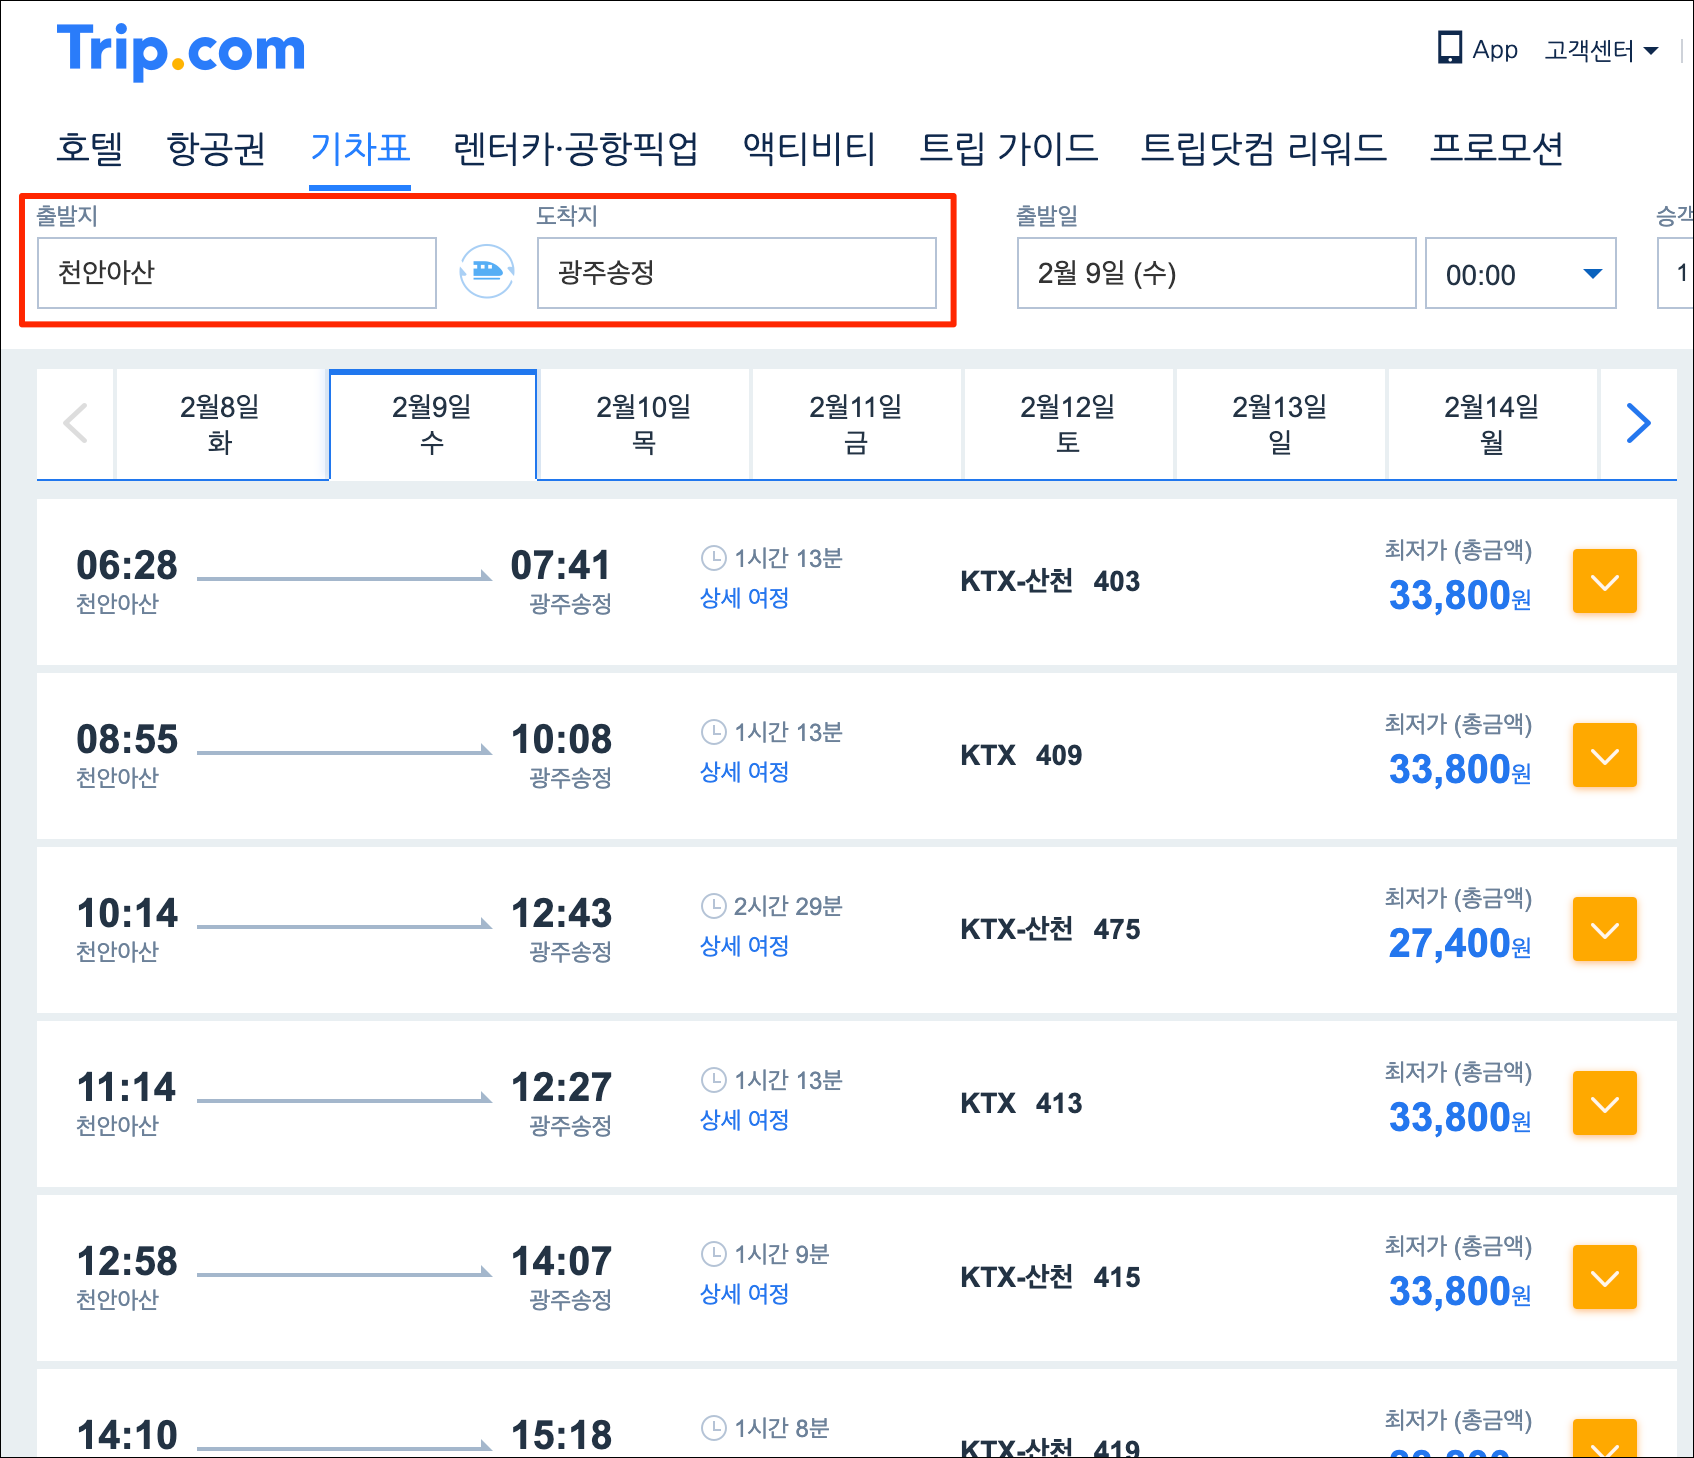Open the 프로모션 menu

pos(1497,148)
